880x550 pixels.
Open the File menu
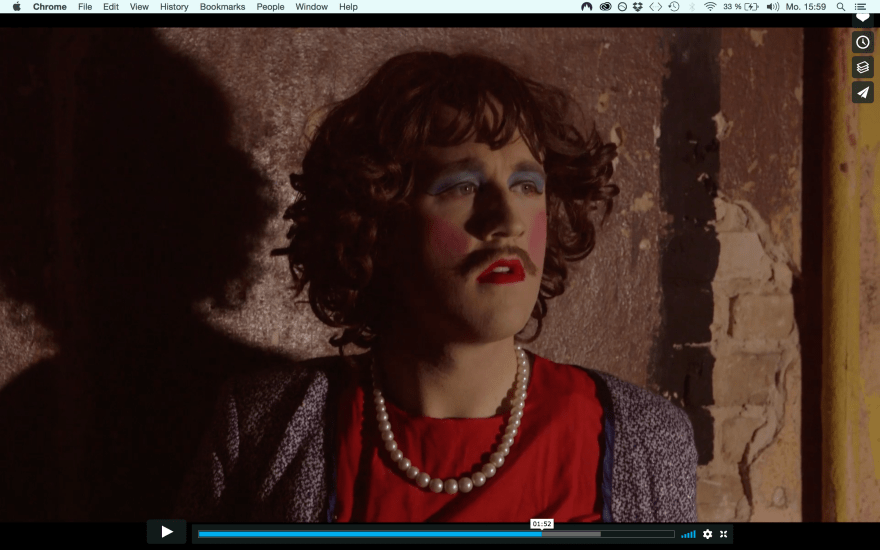coord(85,7)
